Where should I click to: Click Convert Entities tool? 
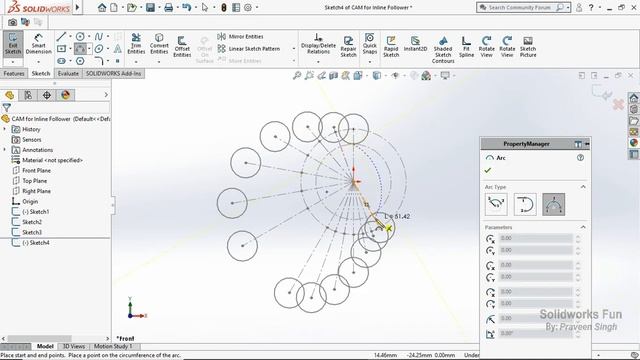tap(159, 44)
